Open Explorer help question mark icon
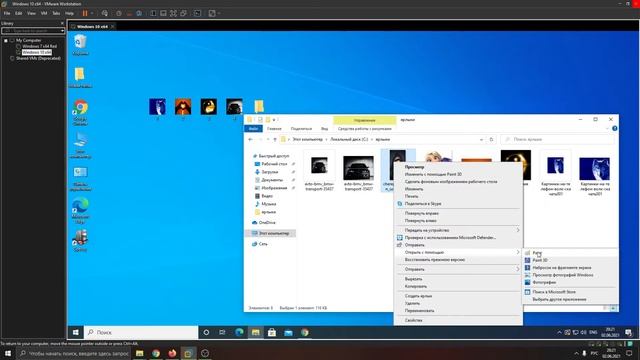 615,129
